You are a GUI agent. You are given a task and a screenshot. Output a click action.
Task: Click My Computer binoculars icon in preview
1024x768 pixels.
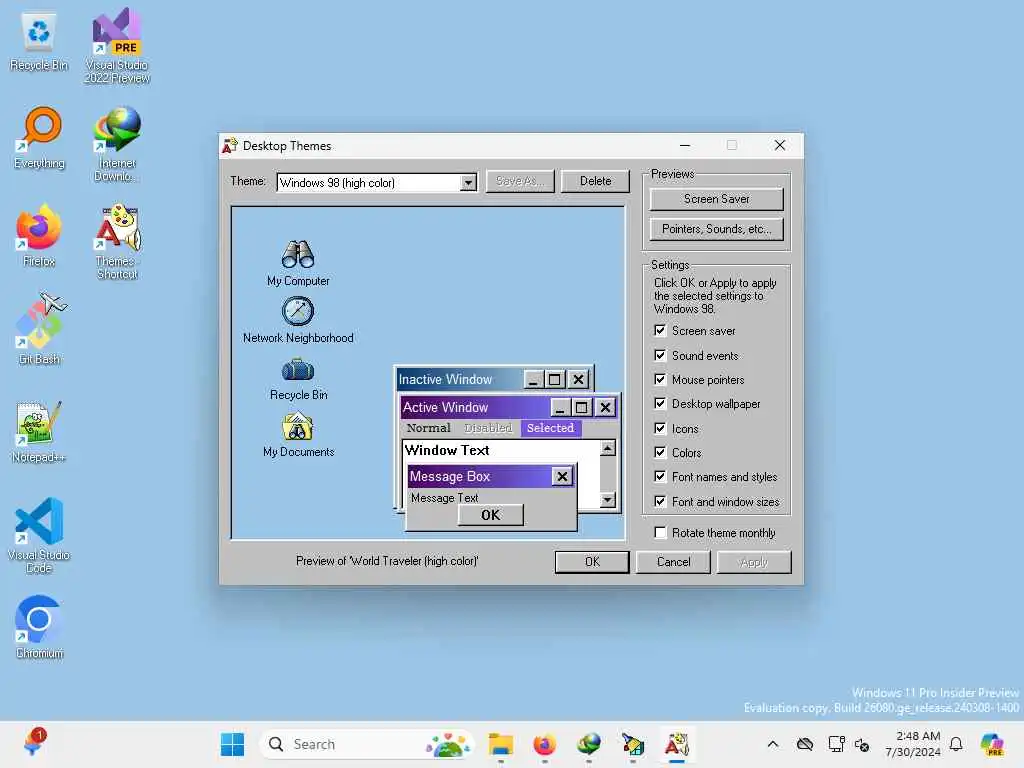tap(298, 255)
